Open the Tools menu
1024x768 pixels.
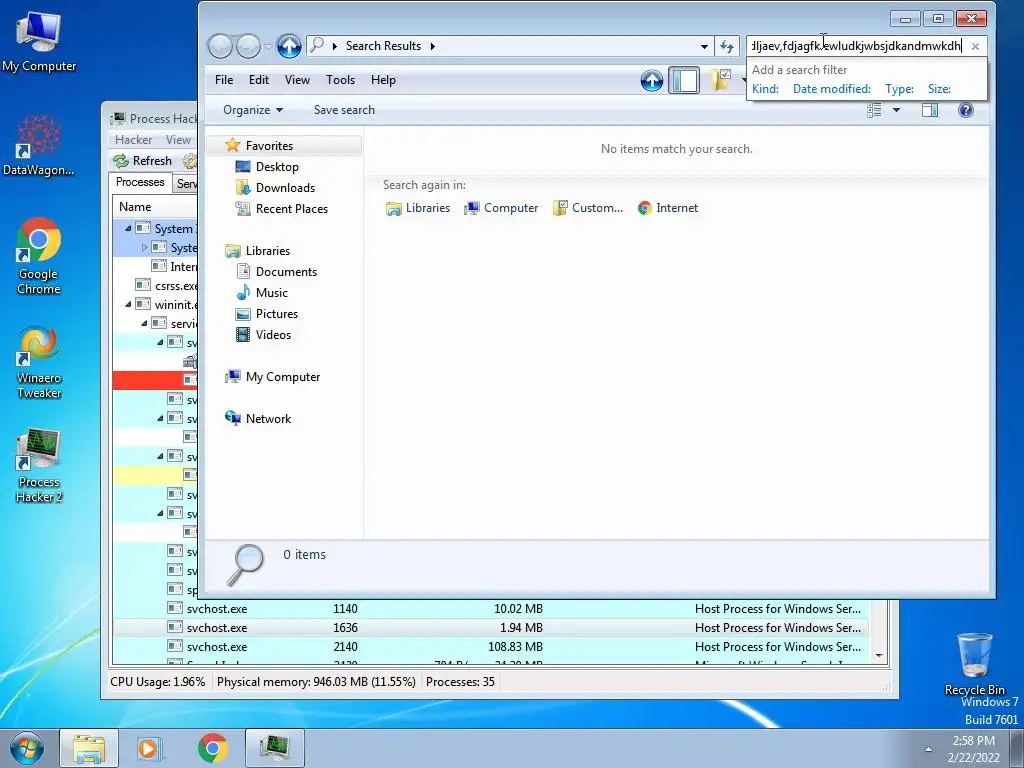click(x=340, y=80)
